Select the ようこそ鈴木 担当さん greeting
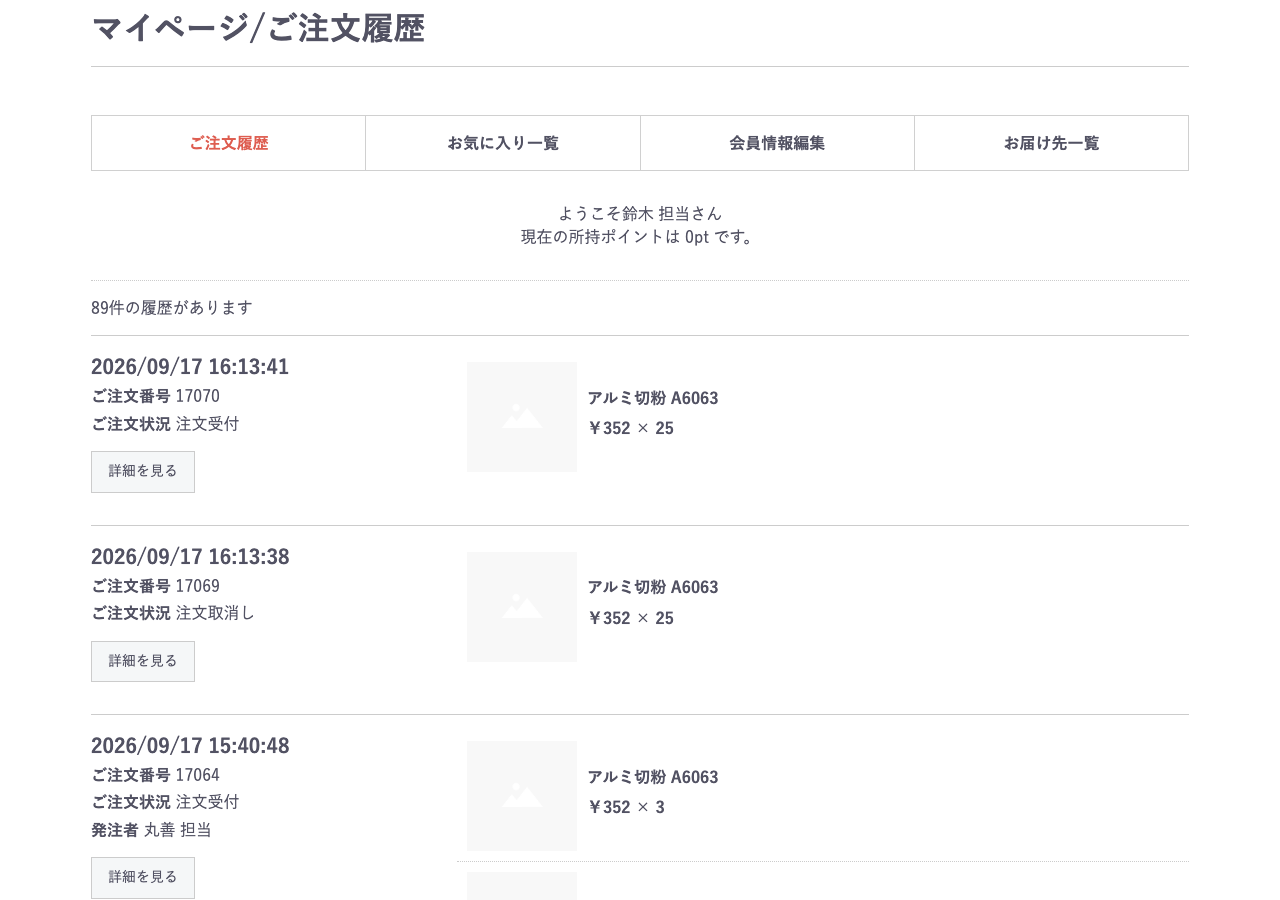The image size is (1280, 900). pyautogui.click(x=640, y=213)
